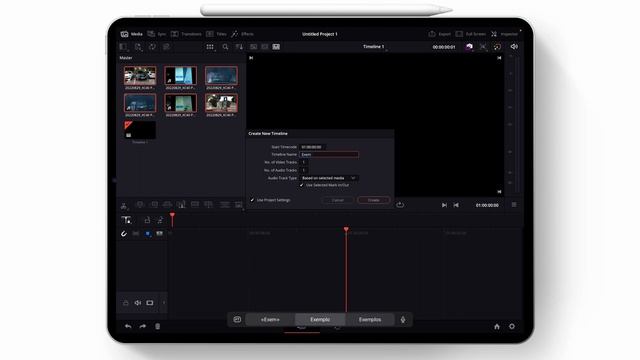Toggle the media pool panel layout icon
Viewport: 640px width, 360px height.
pyautogui.click(x=123, y=47)
